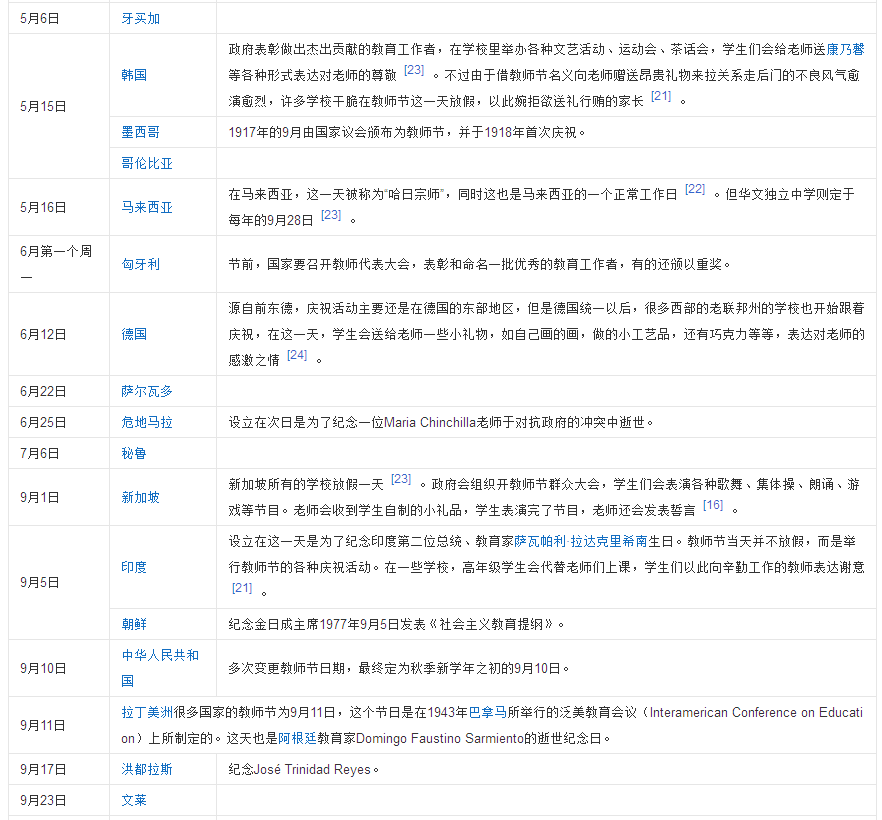
Task: Open the 德国 (Germany) link
Action: 133,334
